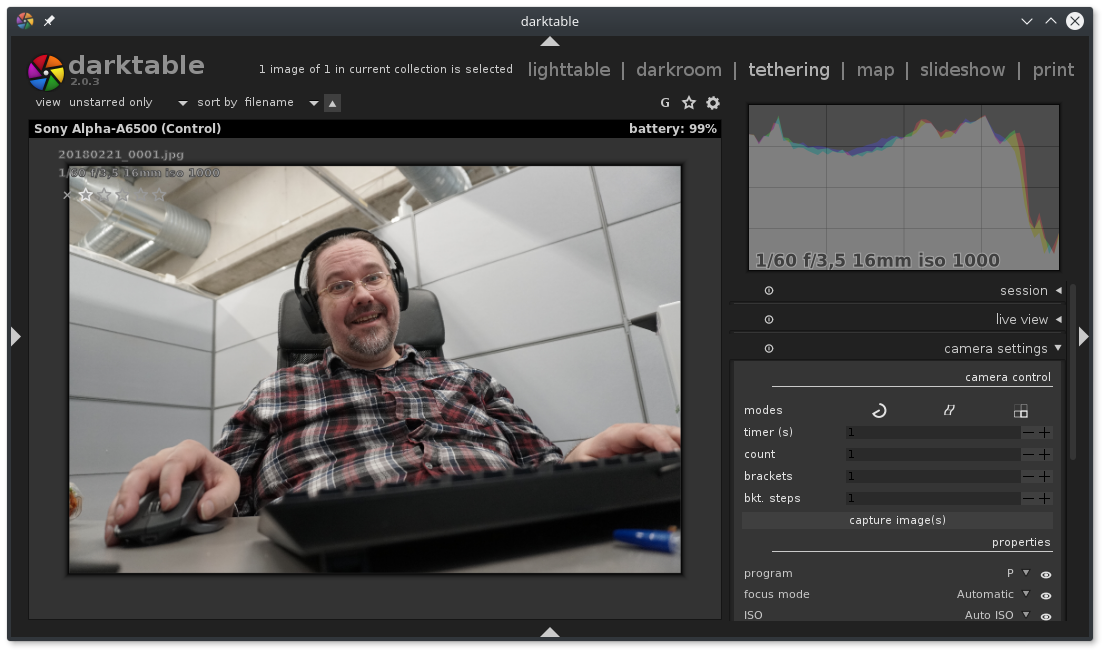
Task: Increase the brackets value with plus
Action: (x=1045, y=476)
